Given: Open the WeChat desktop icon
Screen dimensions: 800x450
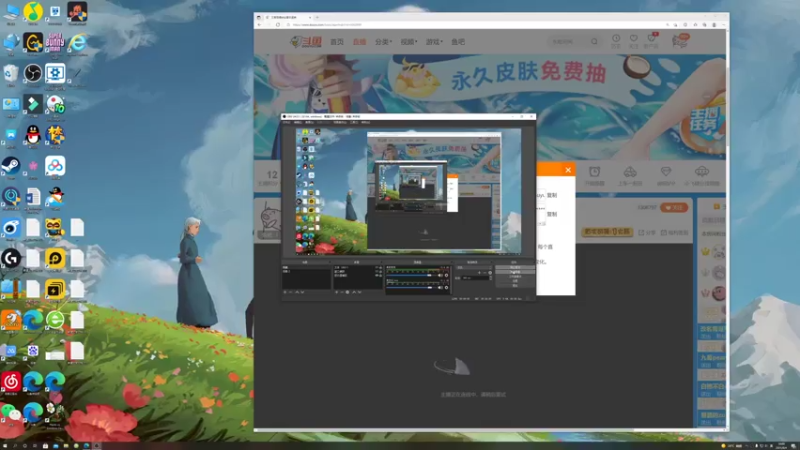Looking at the screenshot, I should (11, 412).
